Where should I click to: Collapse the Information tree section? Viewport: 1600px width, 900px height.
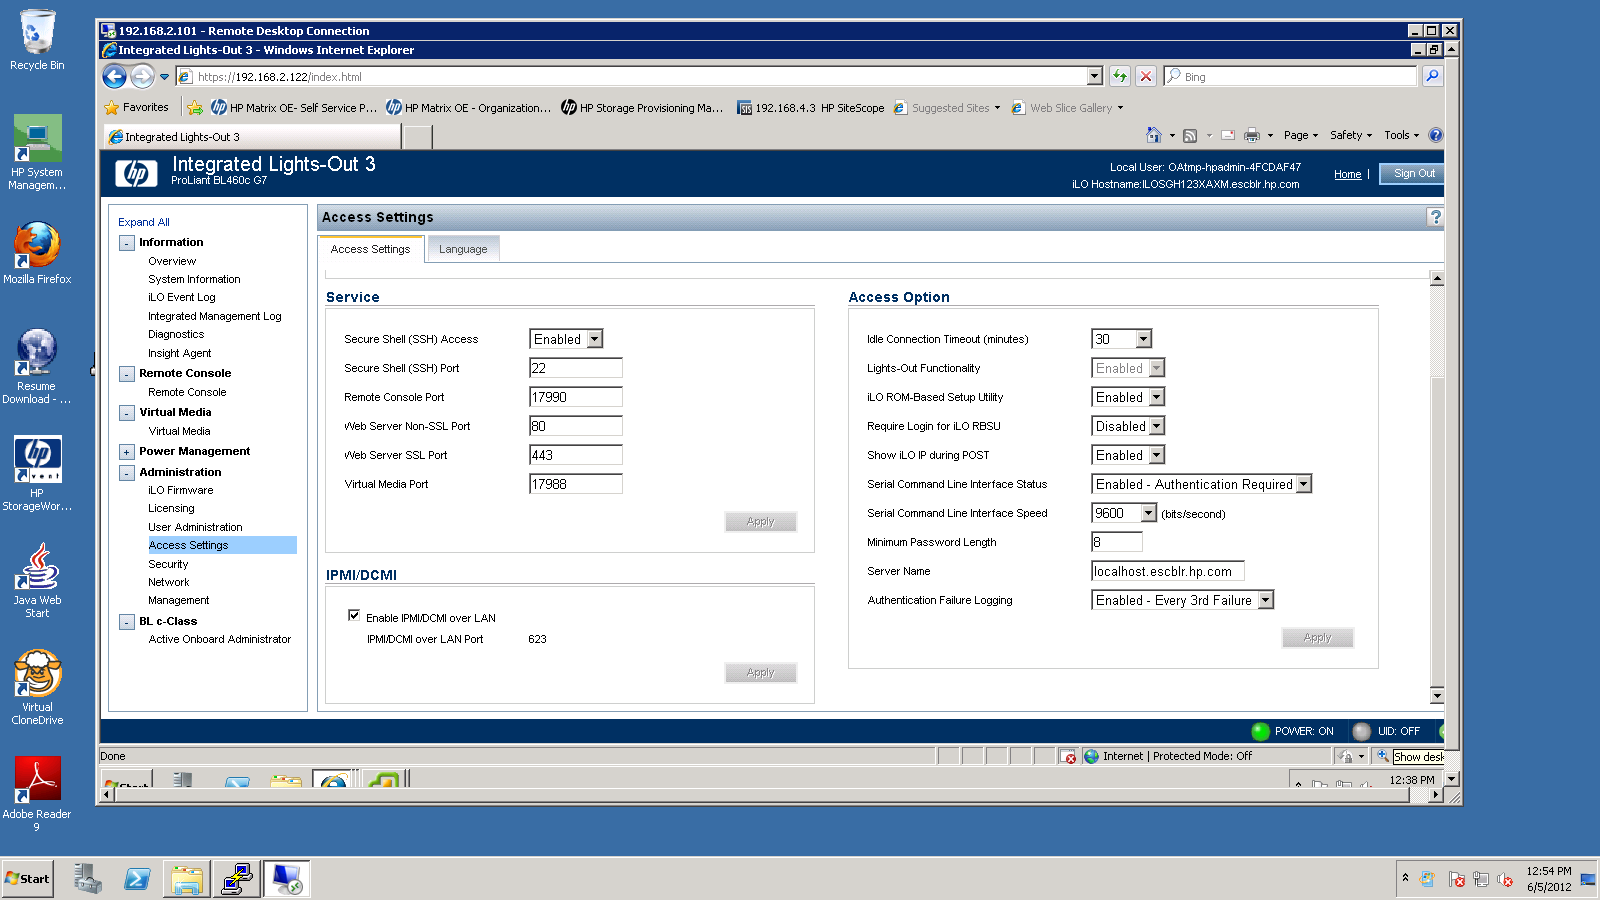[127, 243]
